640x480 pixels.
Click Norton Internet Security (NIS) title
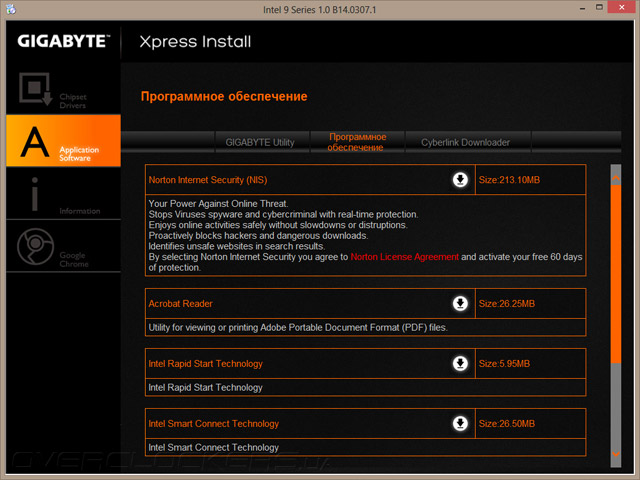pyautogui.click(x=208, y=180)
